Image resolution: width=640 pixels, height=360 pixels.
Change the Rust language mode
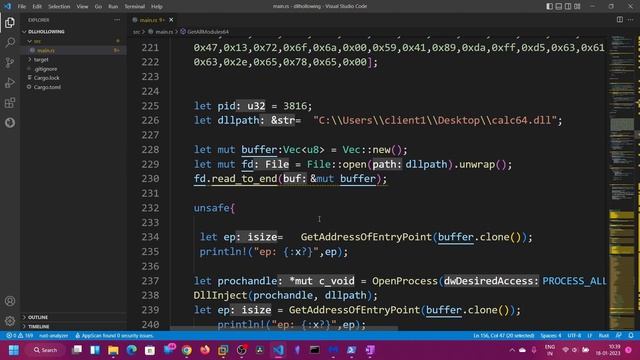604,336
